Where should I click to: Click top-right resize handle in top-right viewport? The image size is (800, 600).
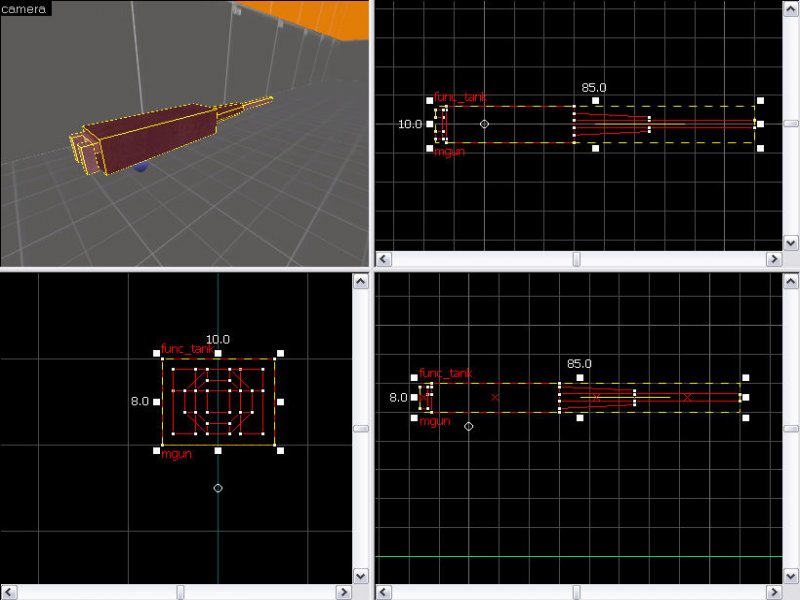point(760,100)
